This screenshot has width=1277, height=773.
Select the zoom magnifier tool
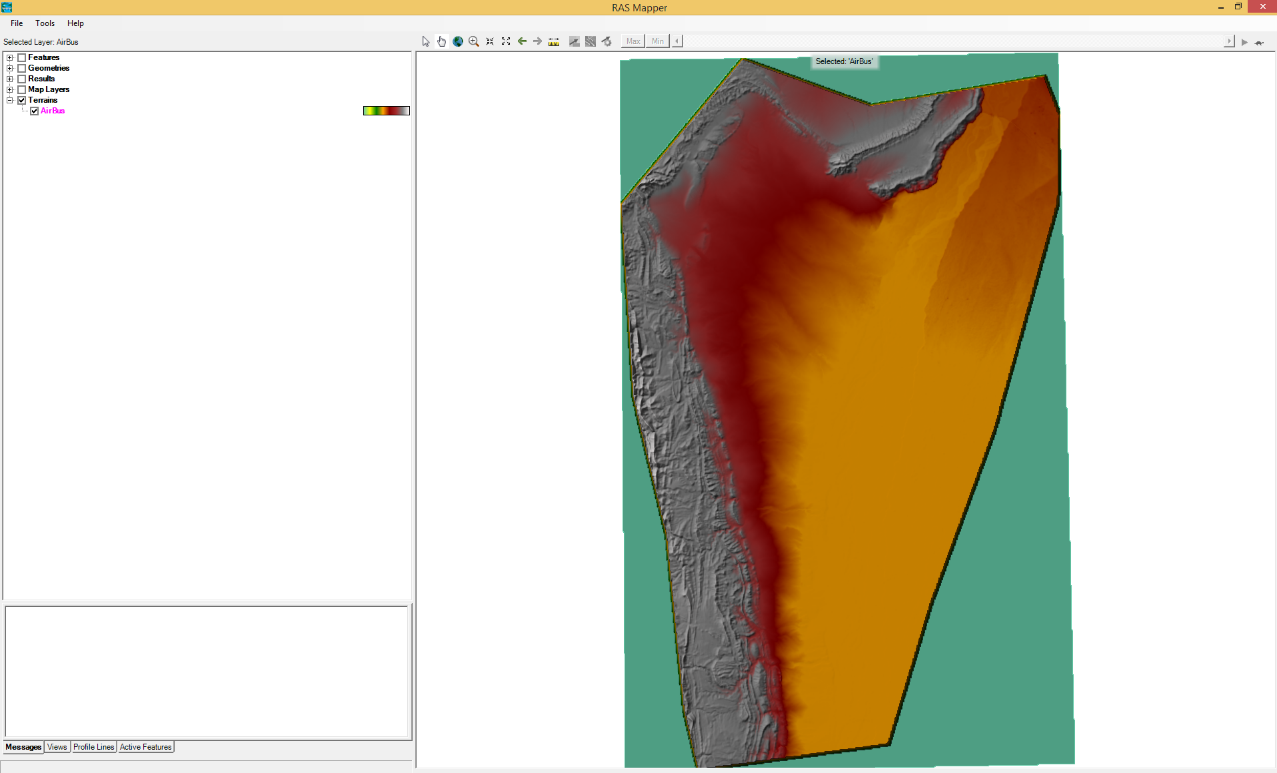pos(474,41)
